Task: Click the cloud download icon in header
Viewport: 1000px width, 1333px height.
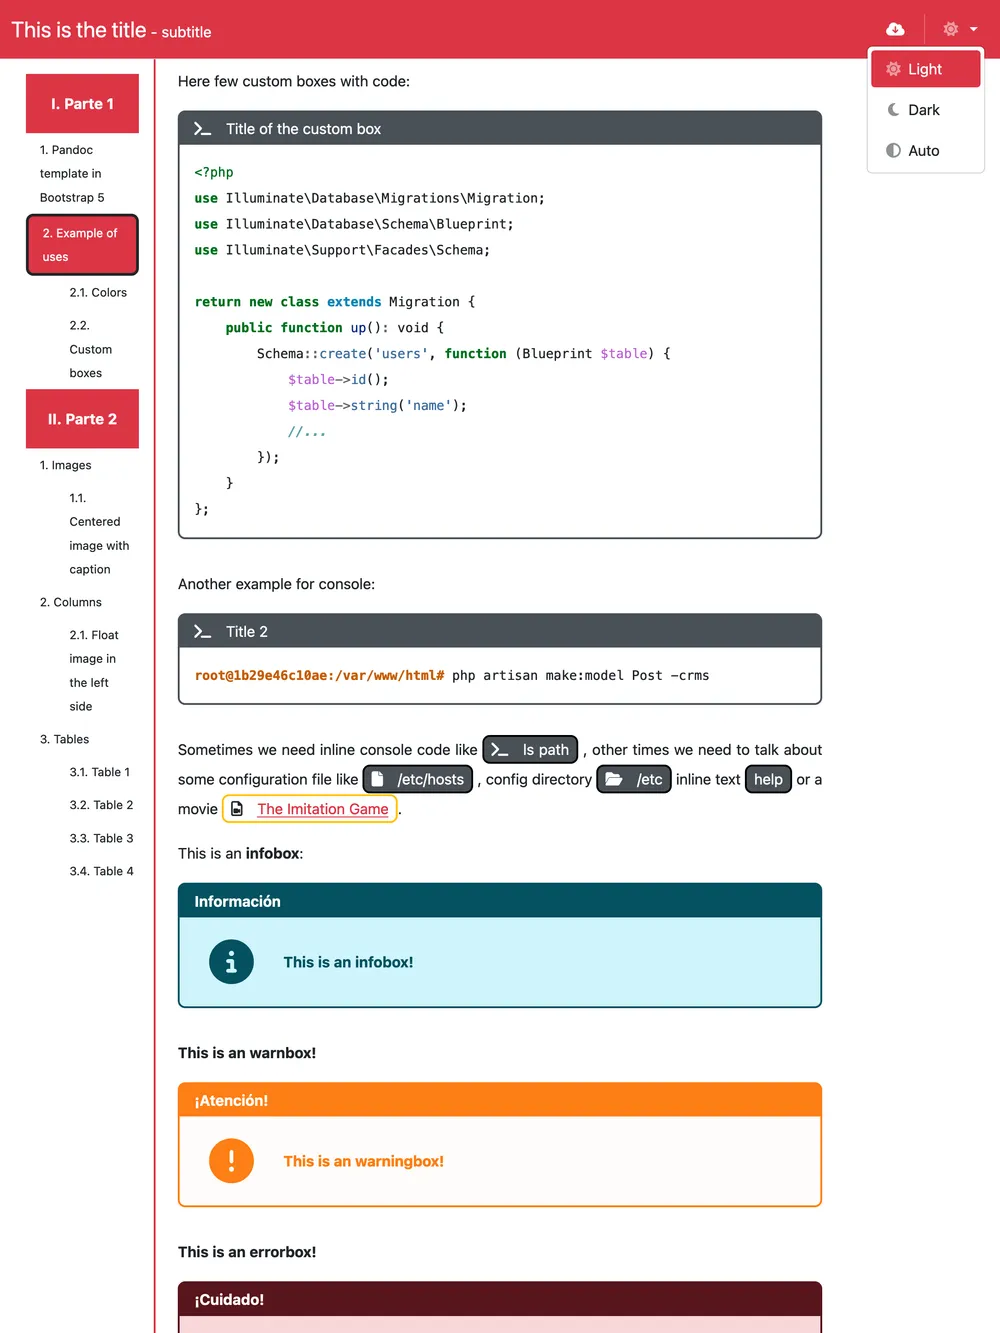Action: 895,29
